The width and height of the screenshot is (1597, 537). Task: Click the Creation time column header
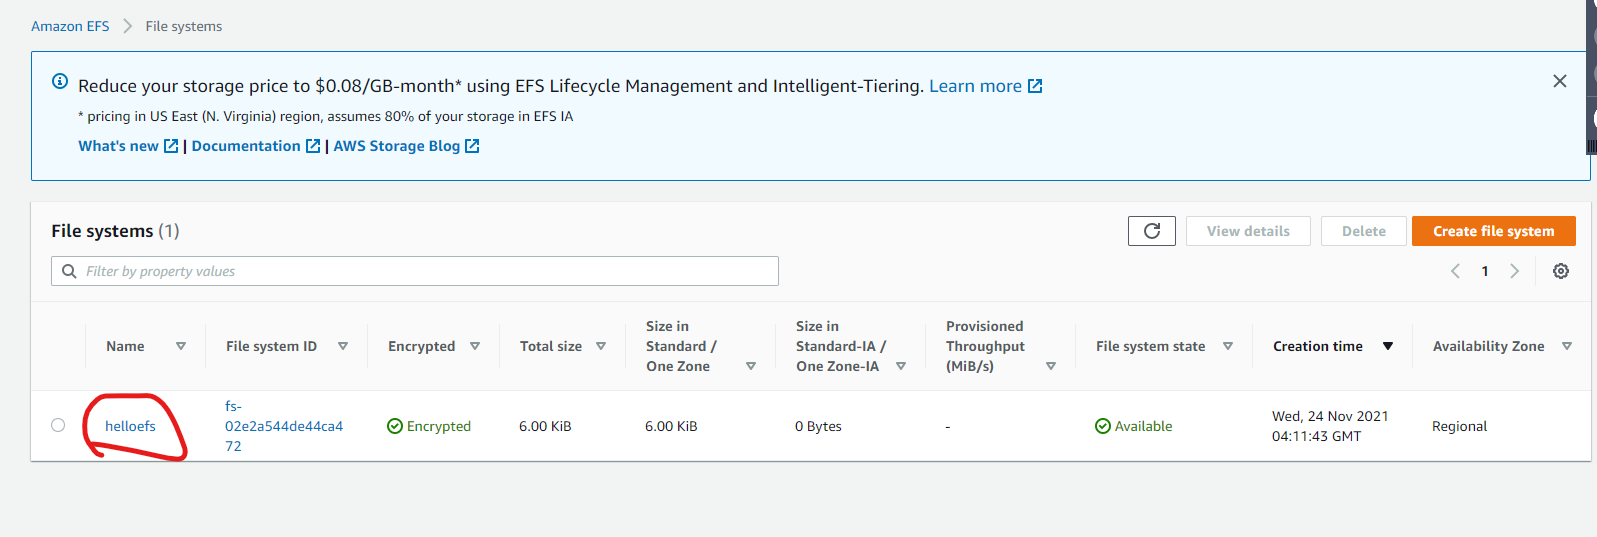point(1318,346)
